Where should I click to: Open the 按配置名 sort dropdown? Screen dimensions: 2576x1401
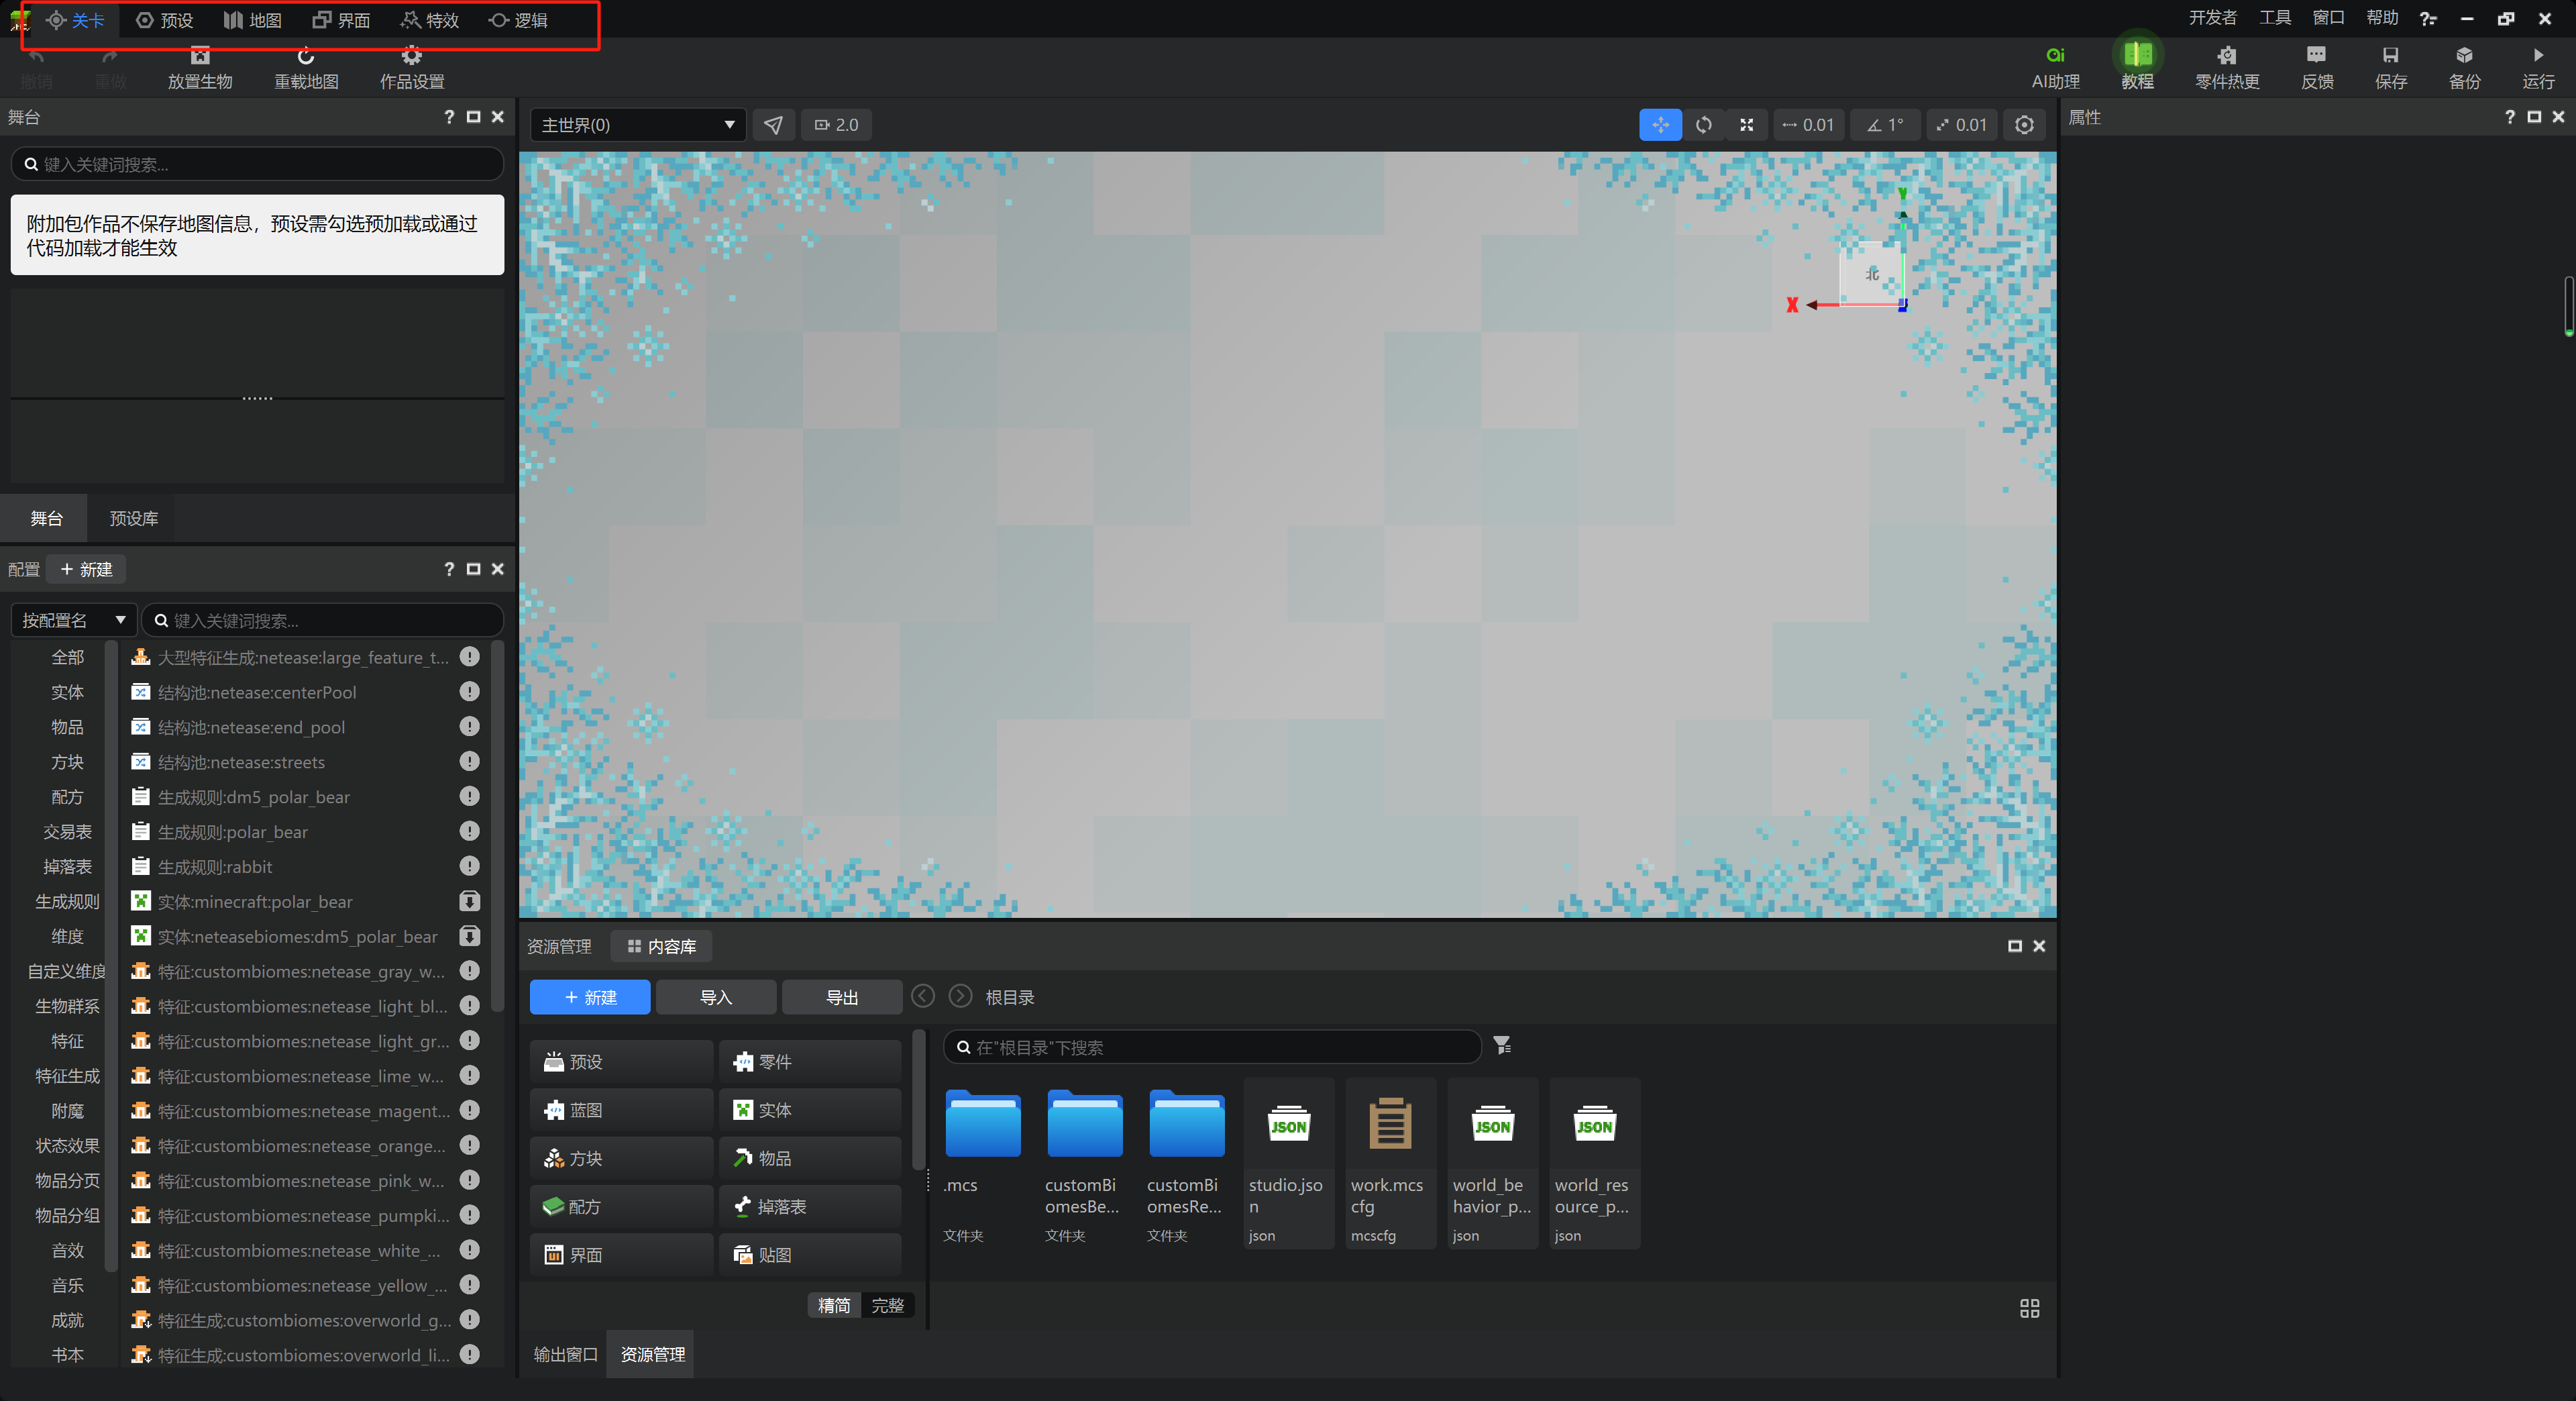(74, 620)
